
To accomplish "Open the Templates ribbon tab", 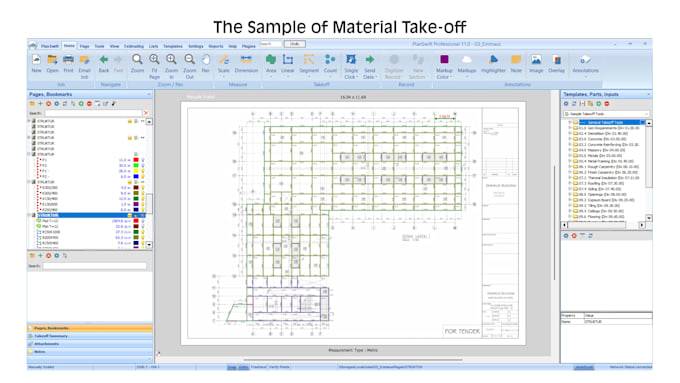I will click(173, 46).
